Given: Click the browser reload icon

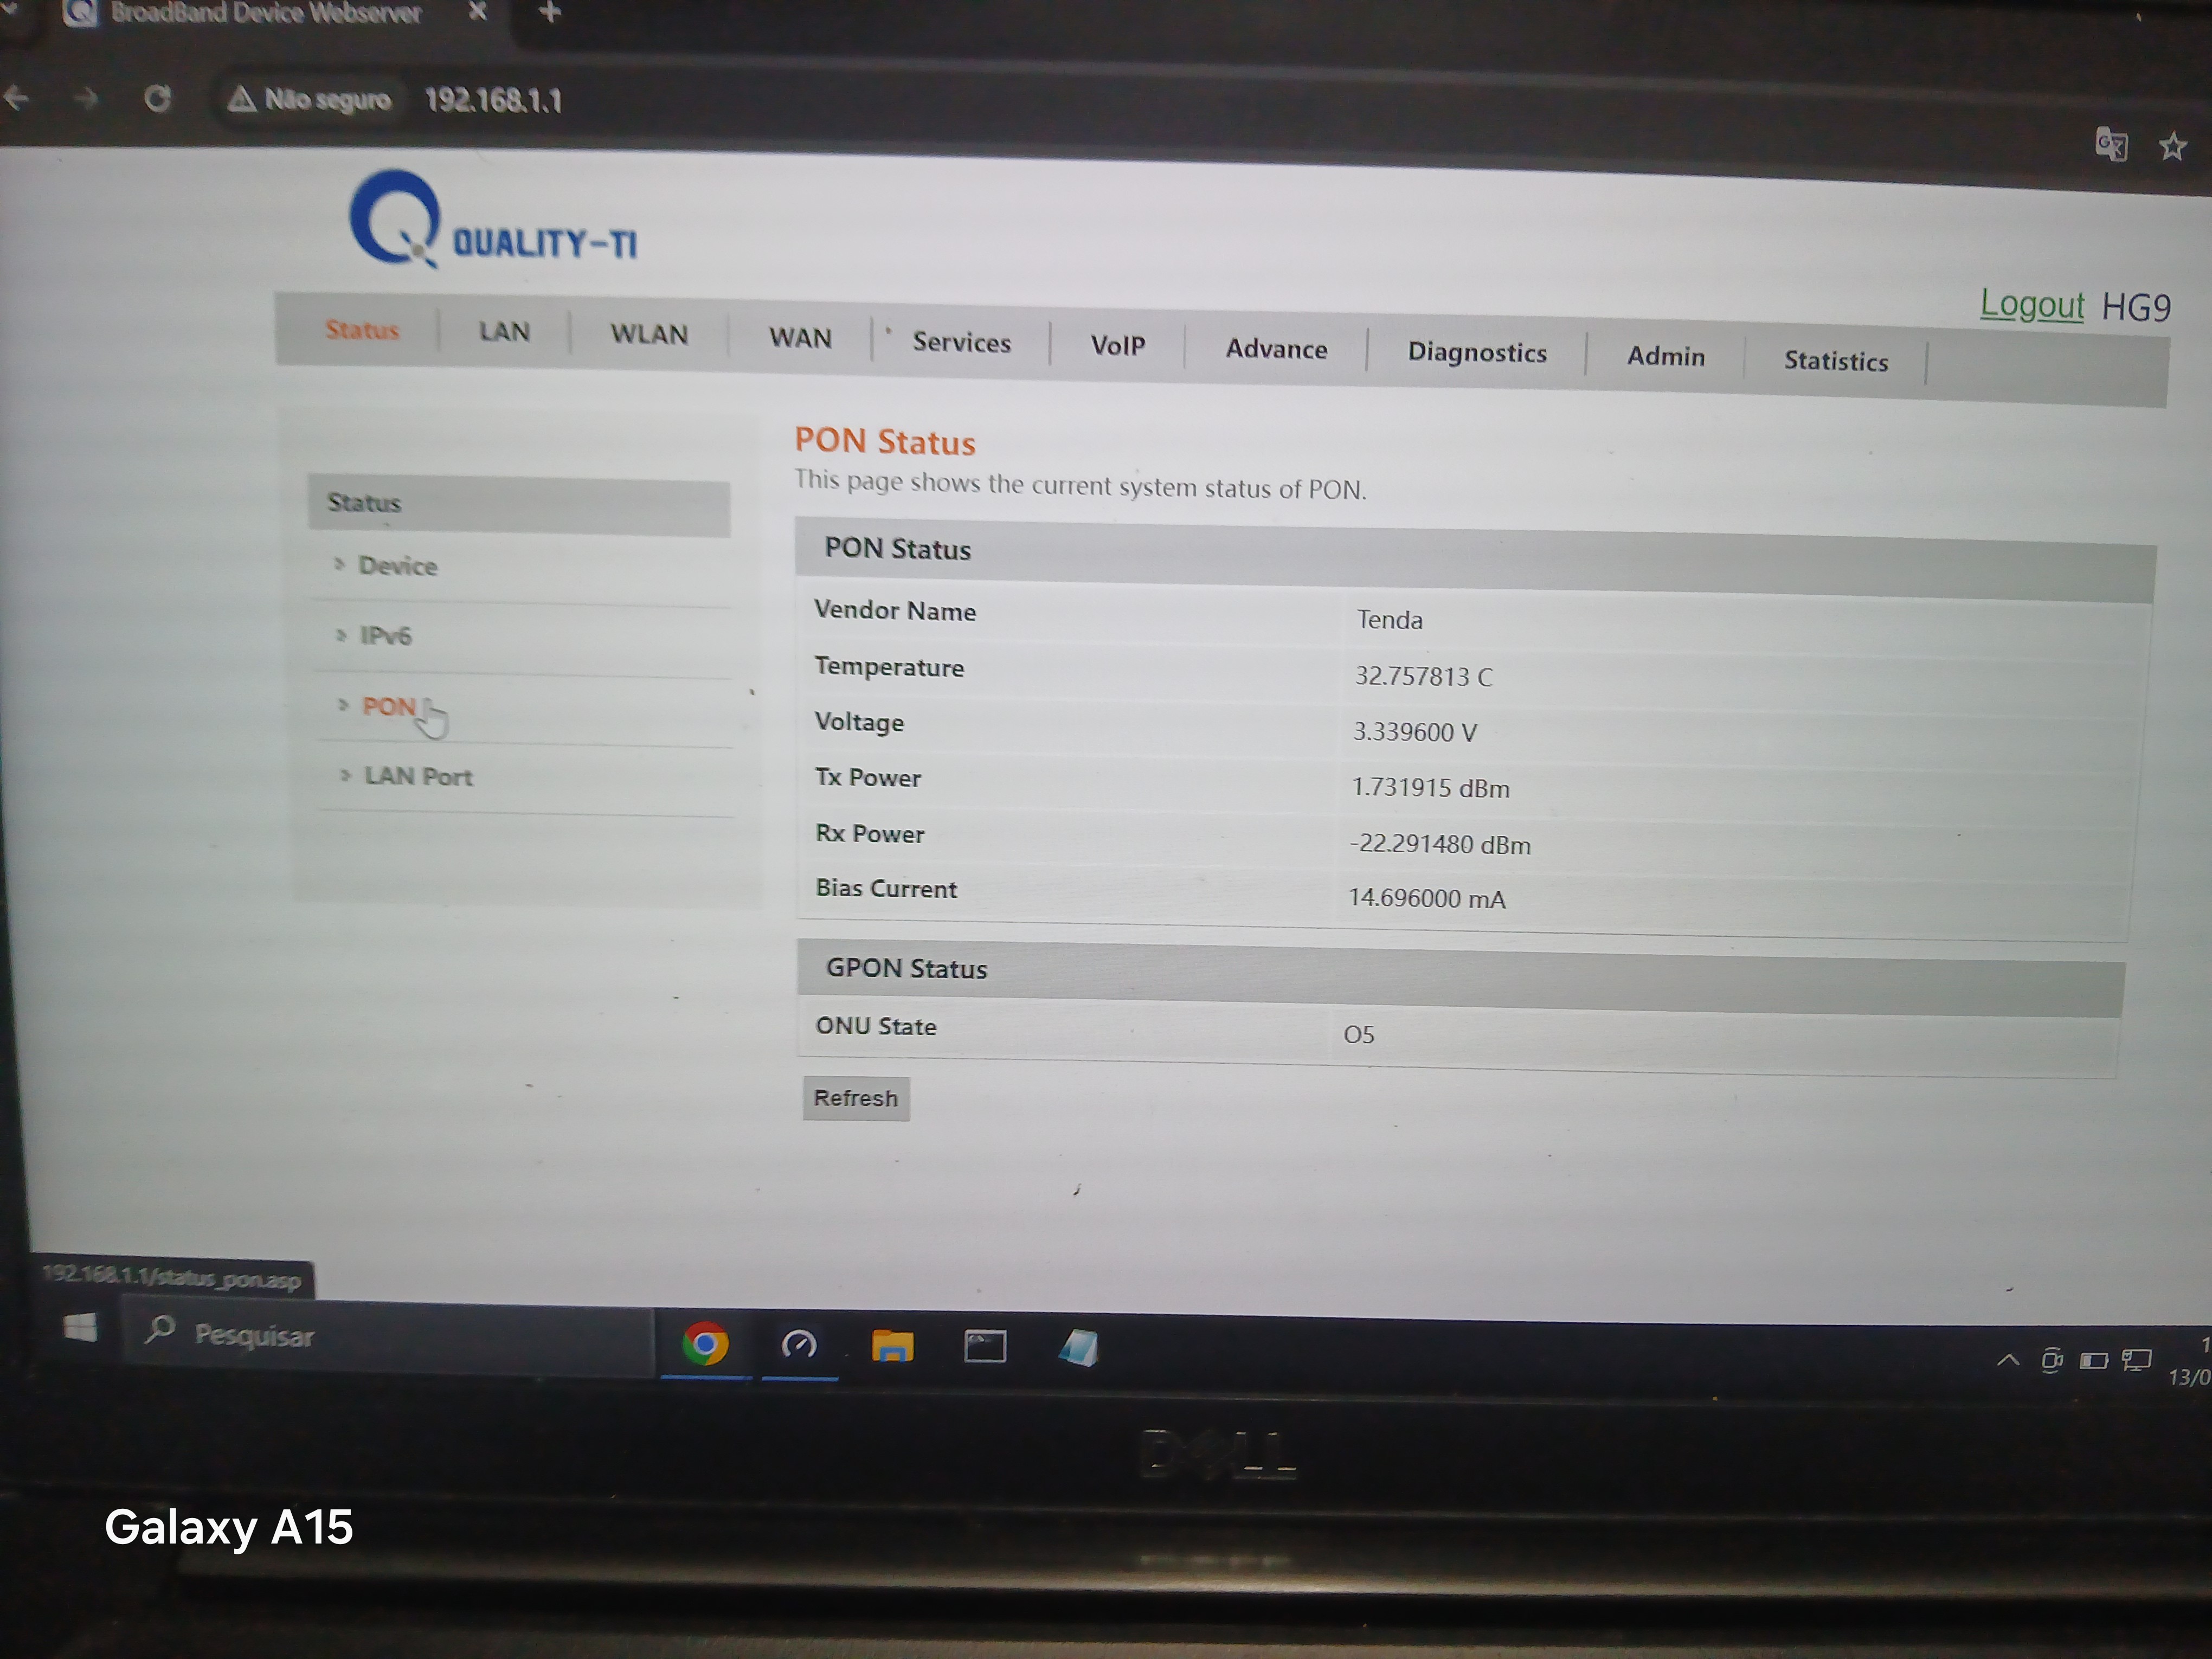Looking at the screenshot, I should pyautogui.click(x=158, y=98).
